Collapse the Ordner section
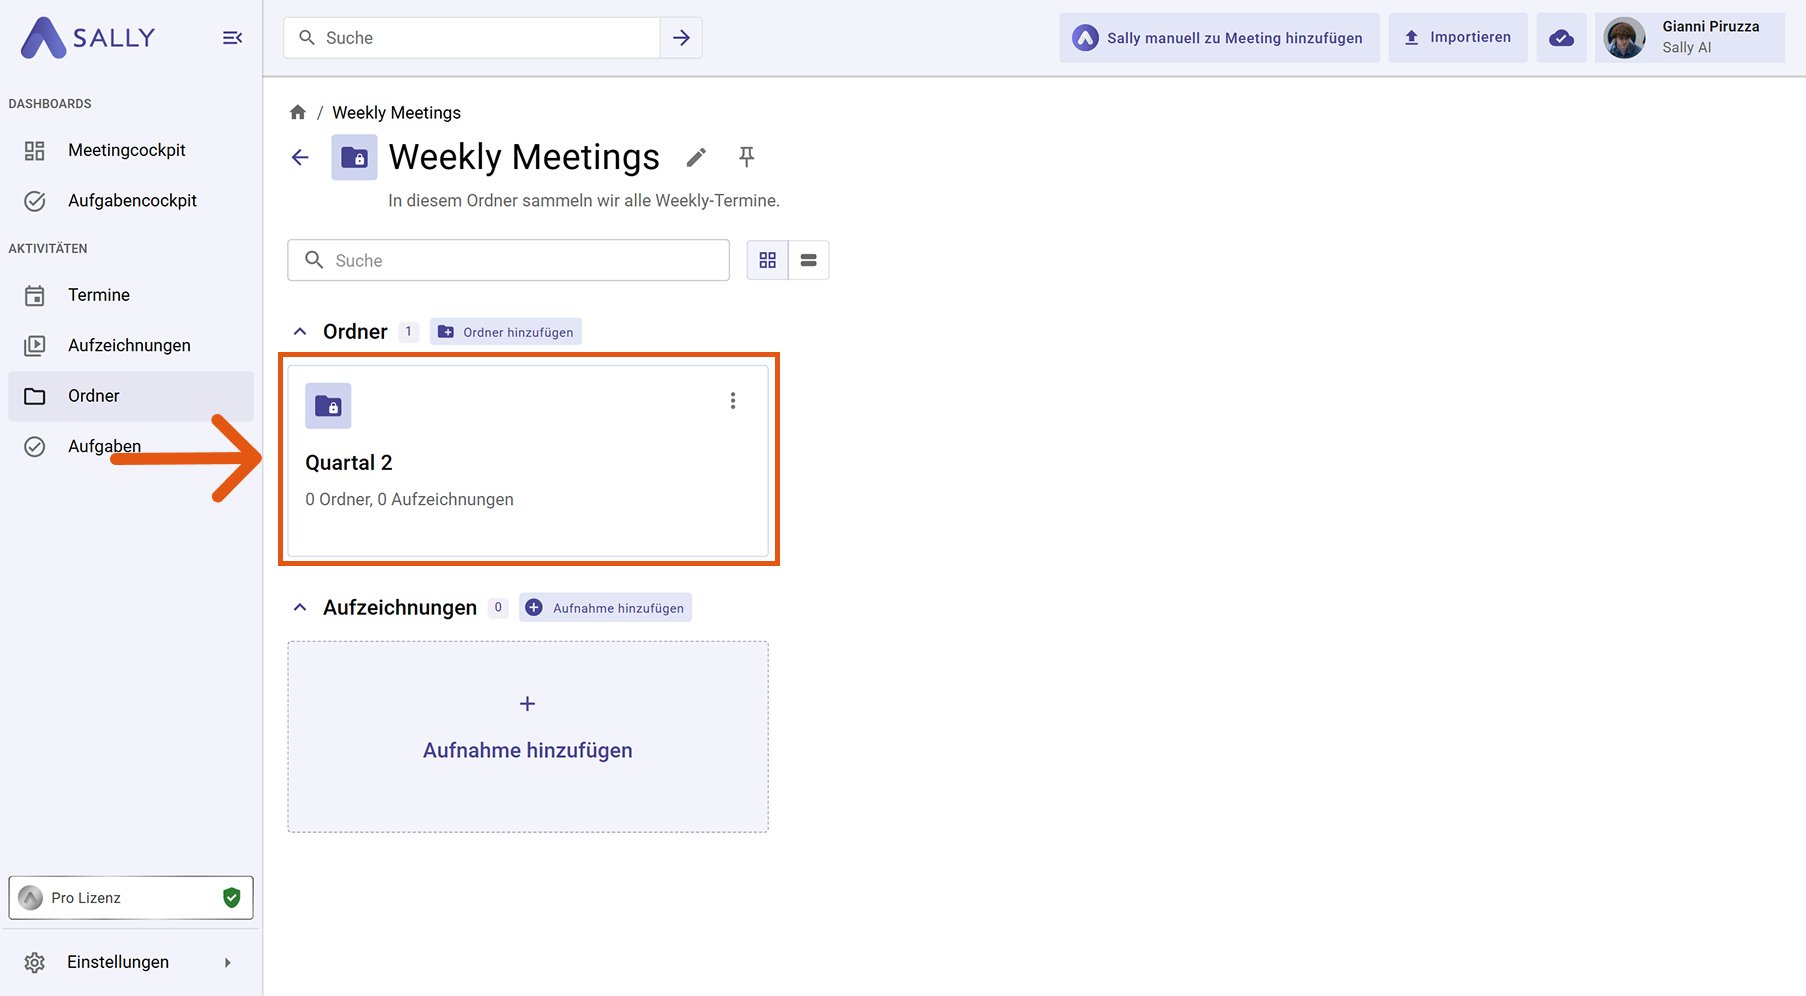The image size is (1806, 996). click(300, 332)
